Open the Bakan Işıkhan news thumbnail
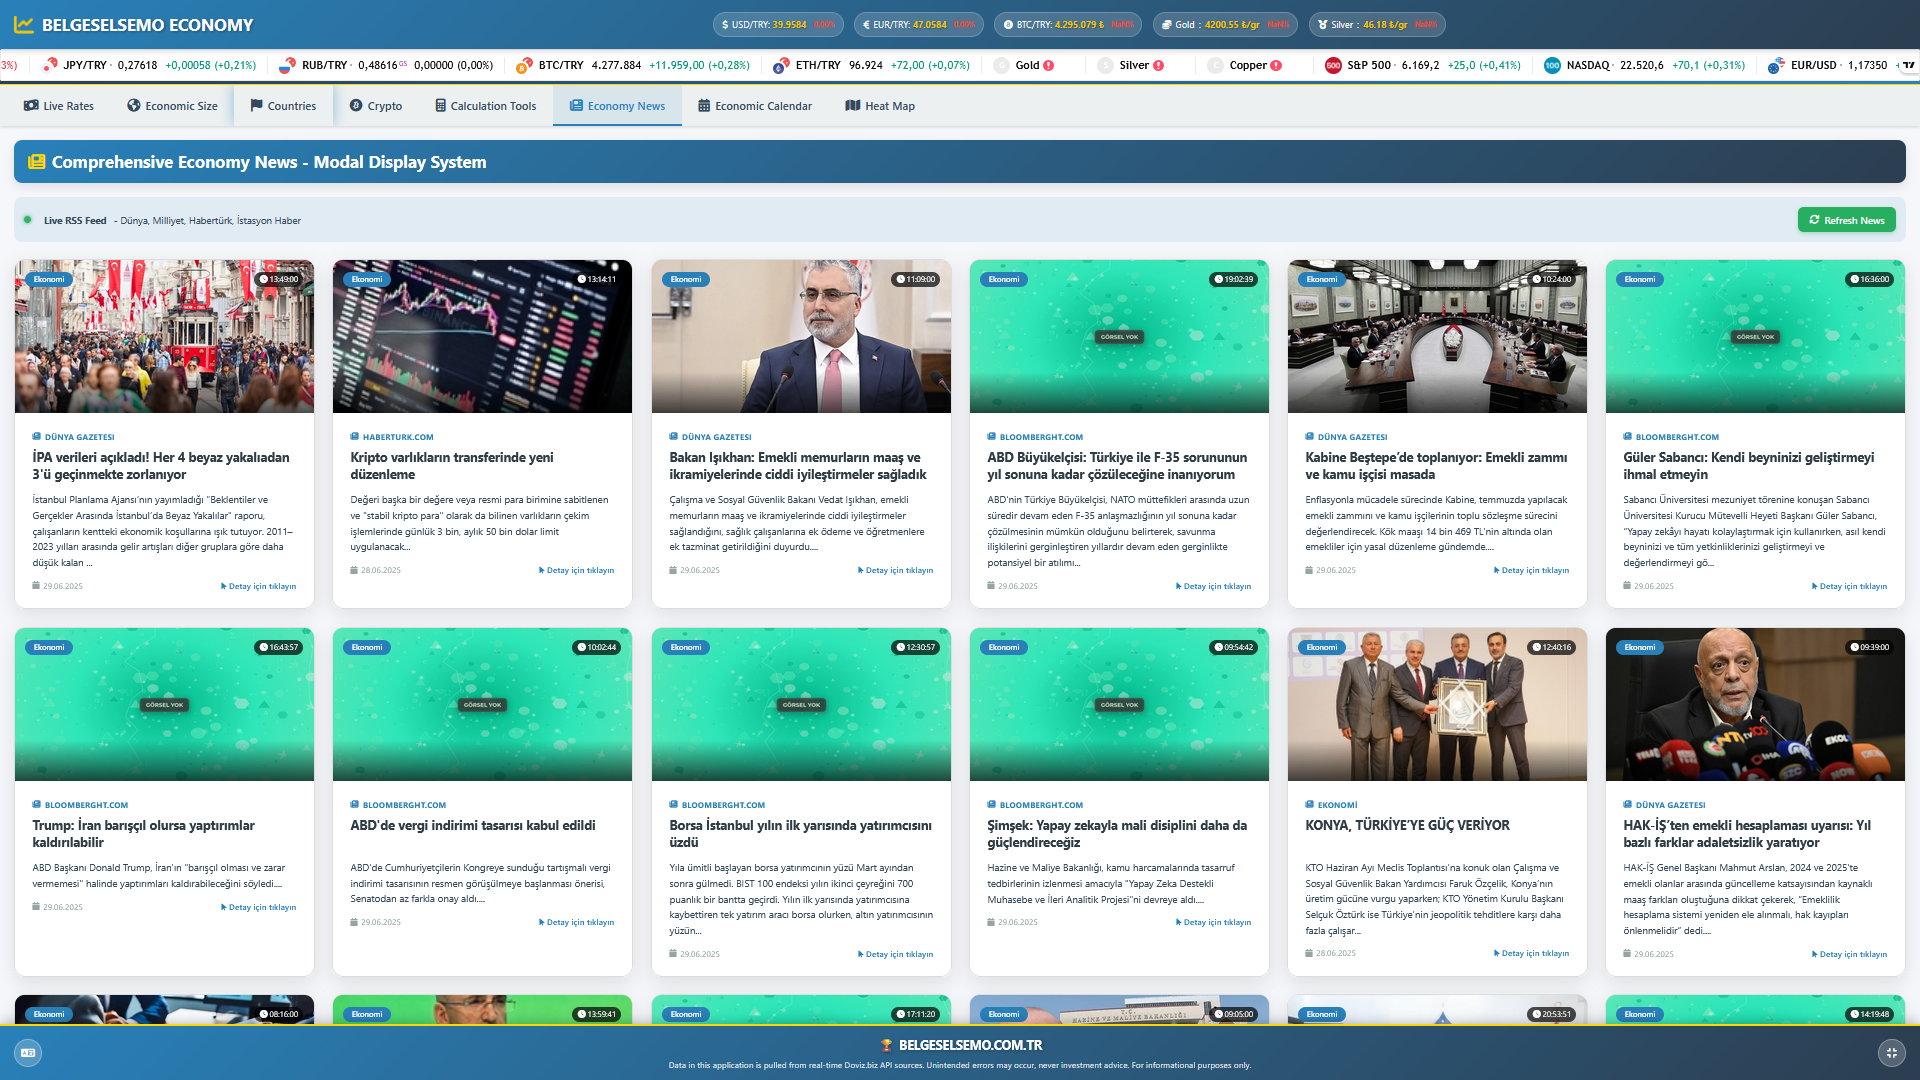Viewport: 1920px width, 1080px height. (801, 337)
